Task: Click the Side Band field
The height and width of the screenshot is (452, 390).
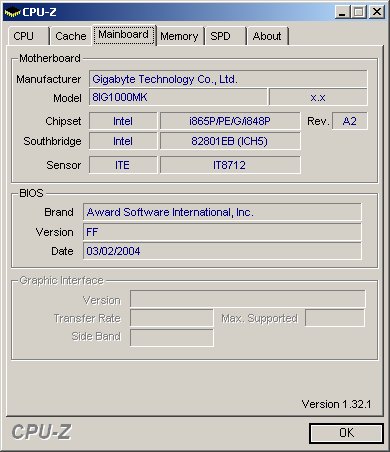Action: click(172, 338)
